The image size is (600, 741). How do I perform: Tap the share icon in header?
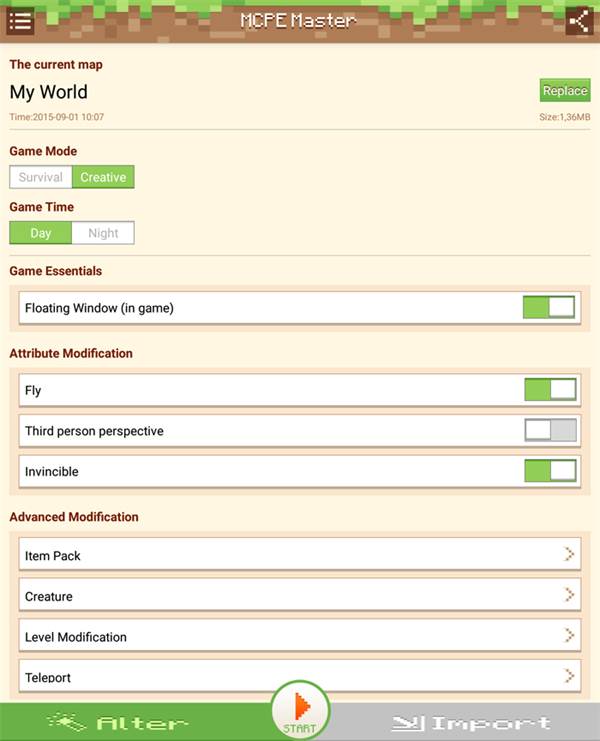pos(579,21)
